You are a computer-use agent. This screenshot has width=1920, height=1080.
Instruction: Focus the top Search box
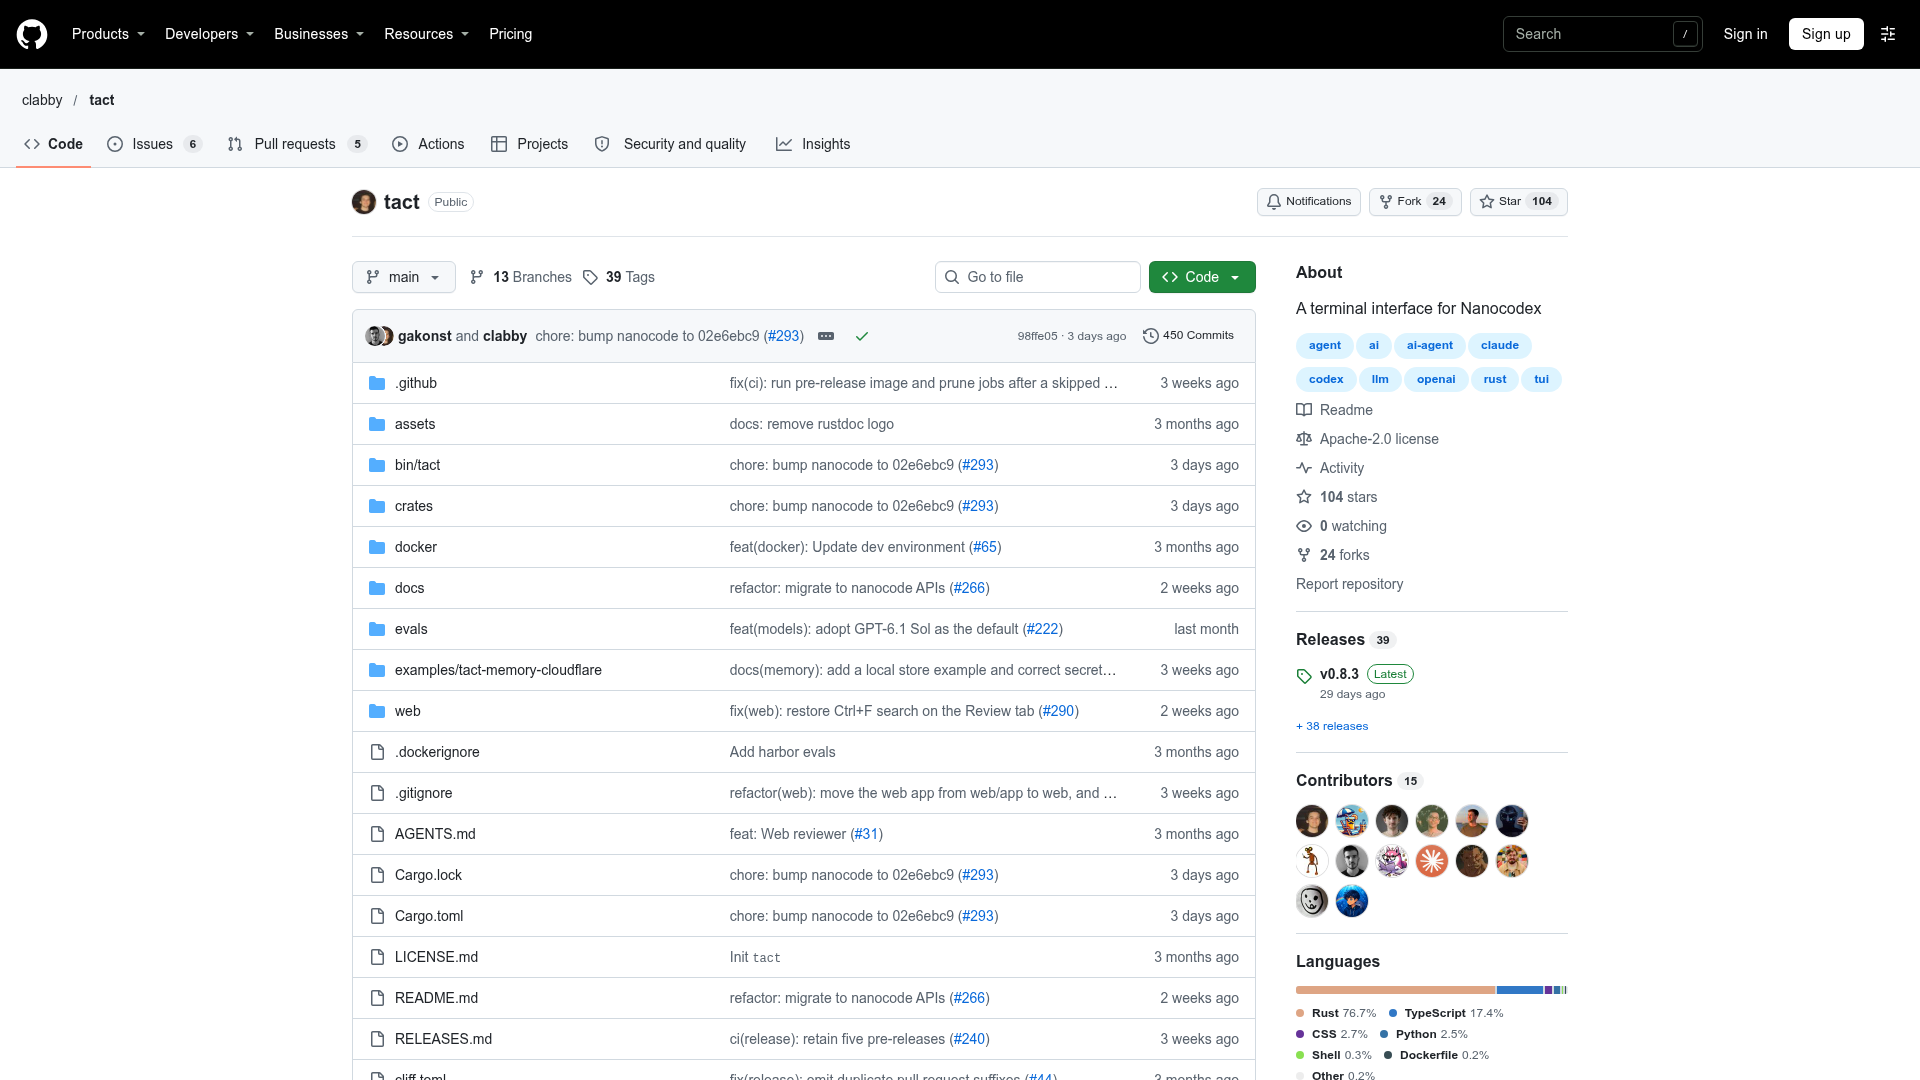[1602, 34]
